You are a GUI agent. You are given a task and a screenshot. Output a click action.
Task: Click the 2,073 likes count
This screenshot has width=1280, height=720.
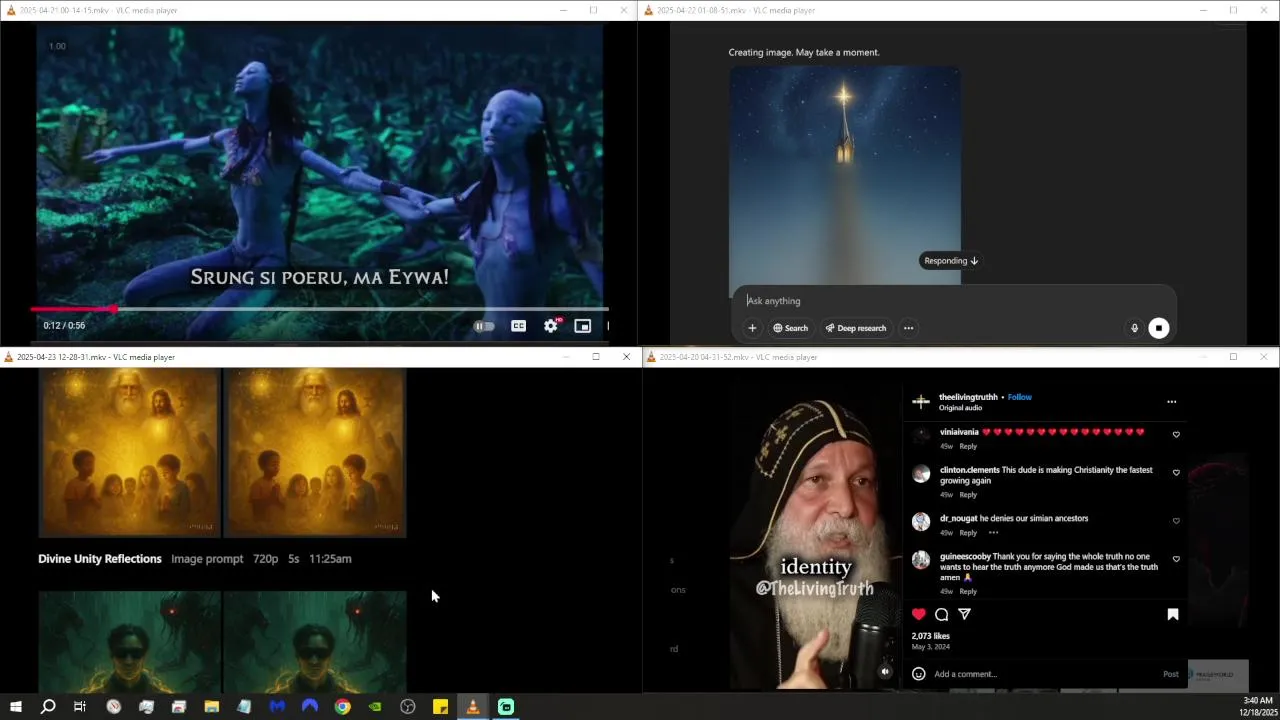(x=930, y=636)
